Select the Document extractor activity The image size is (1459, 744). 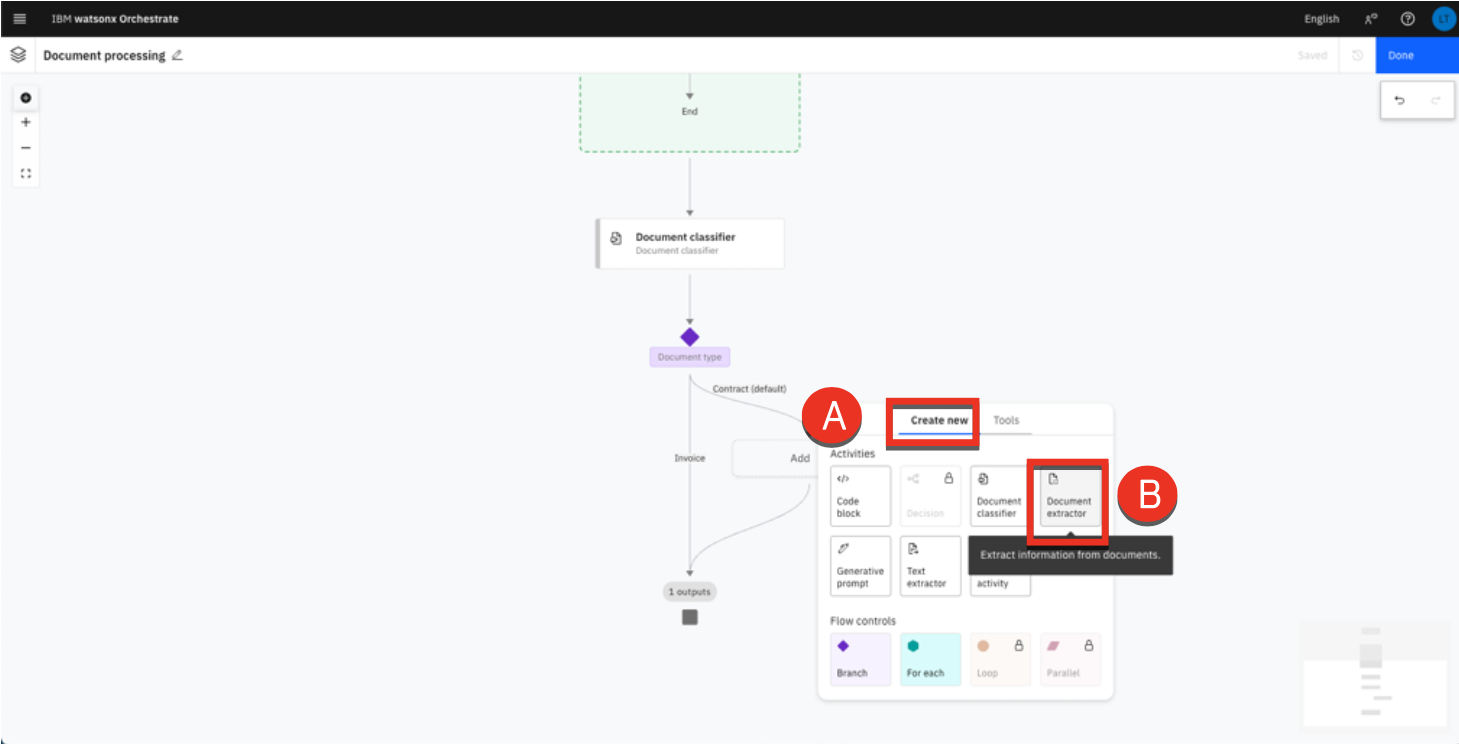click(x=1069, y=496)
